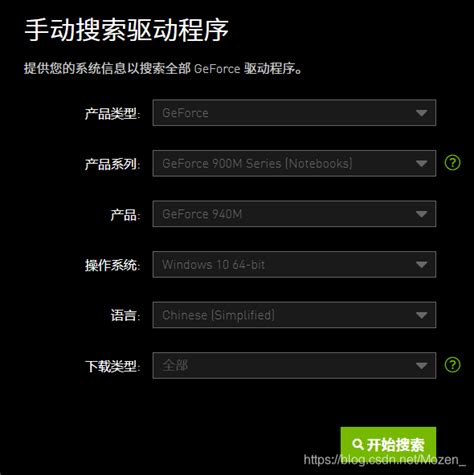This screenshot has width=474, height=475.
Task: Click the 下载类型 field label
Action: pyautogui.click(x=112, y=366)
